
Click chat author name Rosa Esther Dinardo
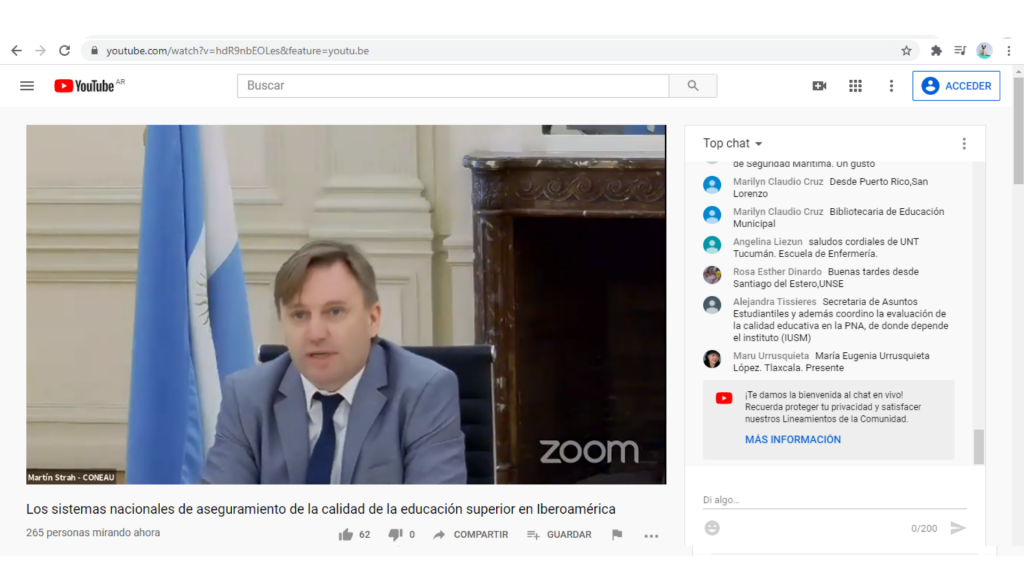777,272
